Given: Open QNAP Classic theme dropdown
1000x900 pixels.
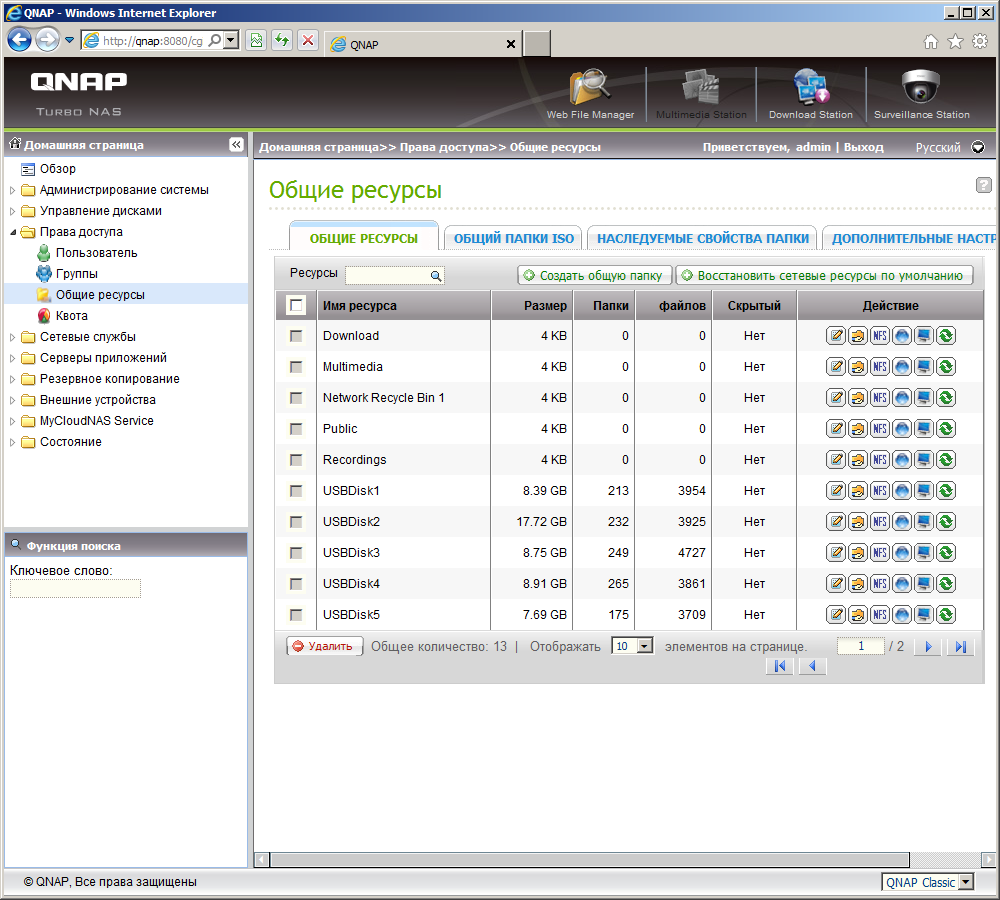Looking at the screenshot, I should 928,882.
